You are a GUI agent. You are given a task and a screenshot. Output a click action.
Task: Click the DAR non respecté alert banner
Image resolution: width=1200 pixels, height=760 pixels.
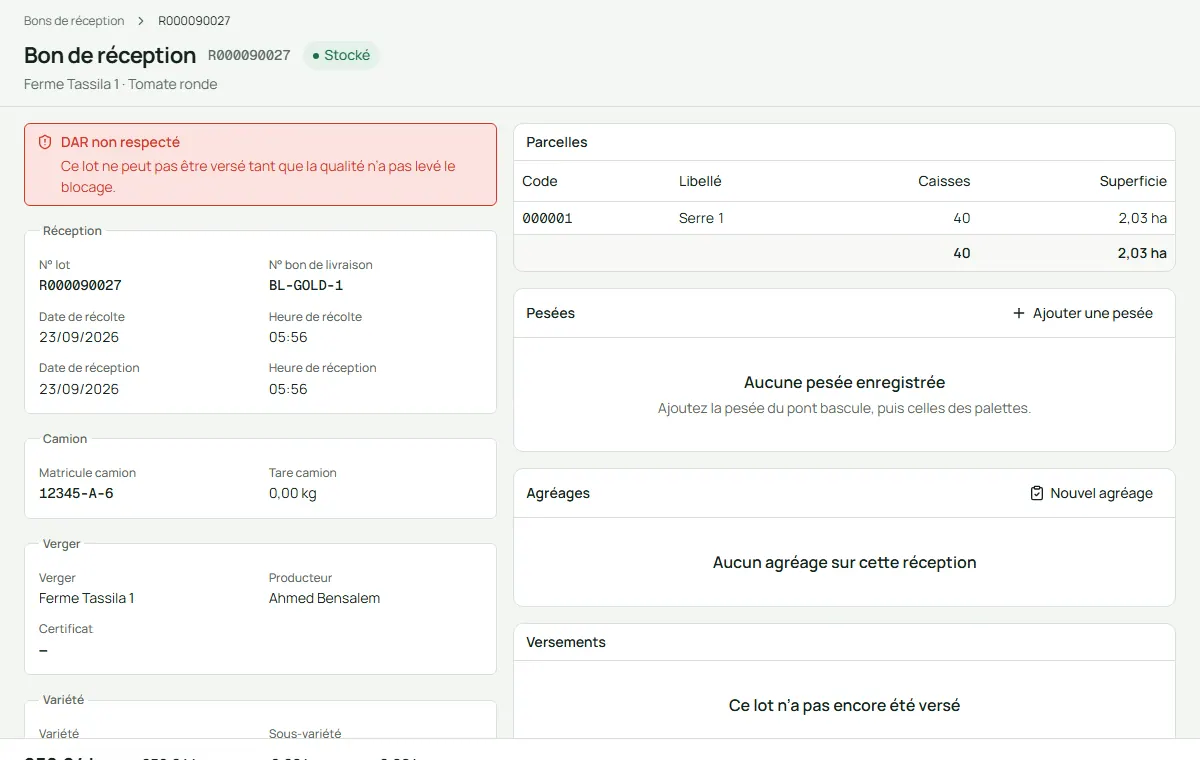(x=260, y=165)
